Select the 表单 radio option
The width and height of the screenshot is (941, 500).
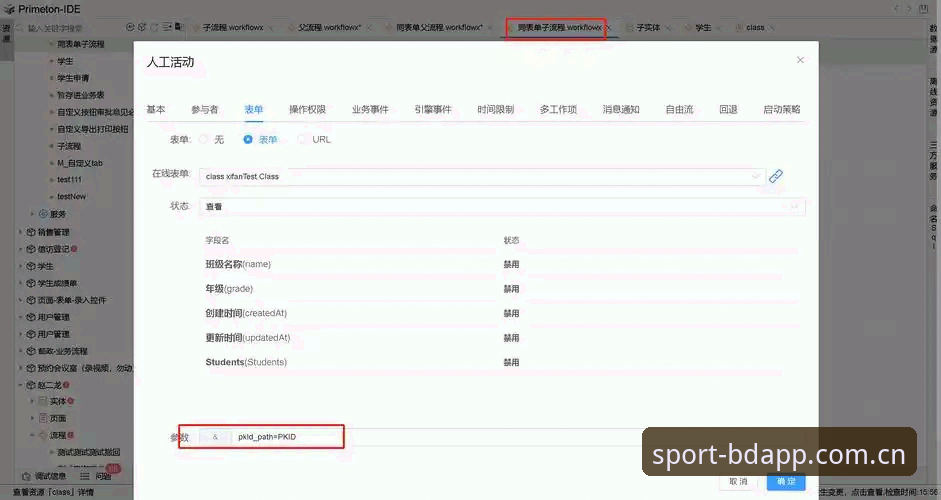click(x=248, y=139)
